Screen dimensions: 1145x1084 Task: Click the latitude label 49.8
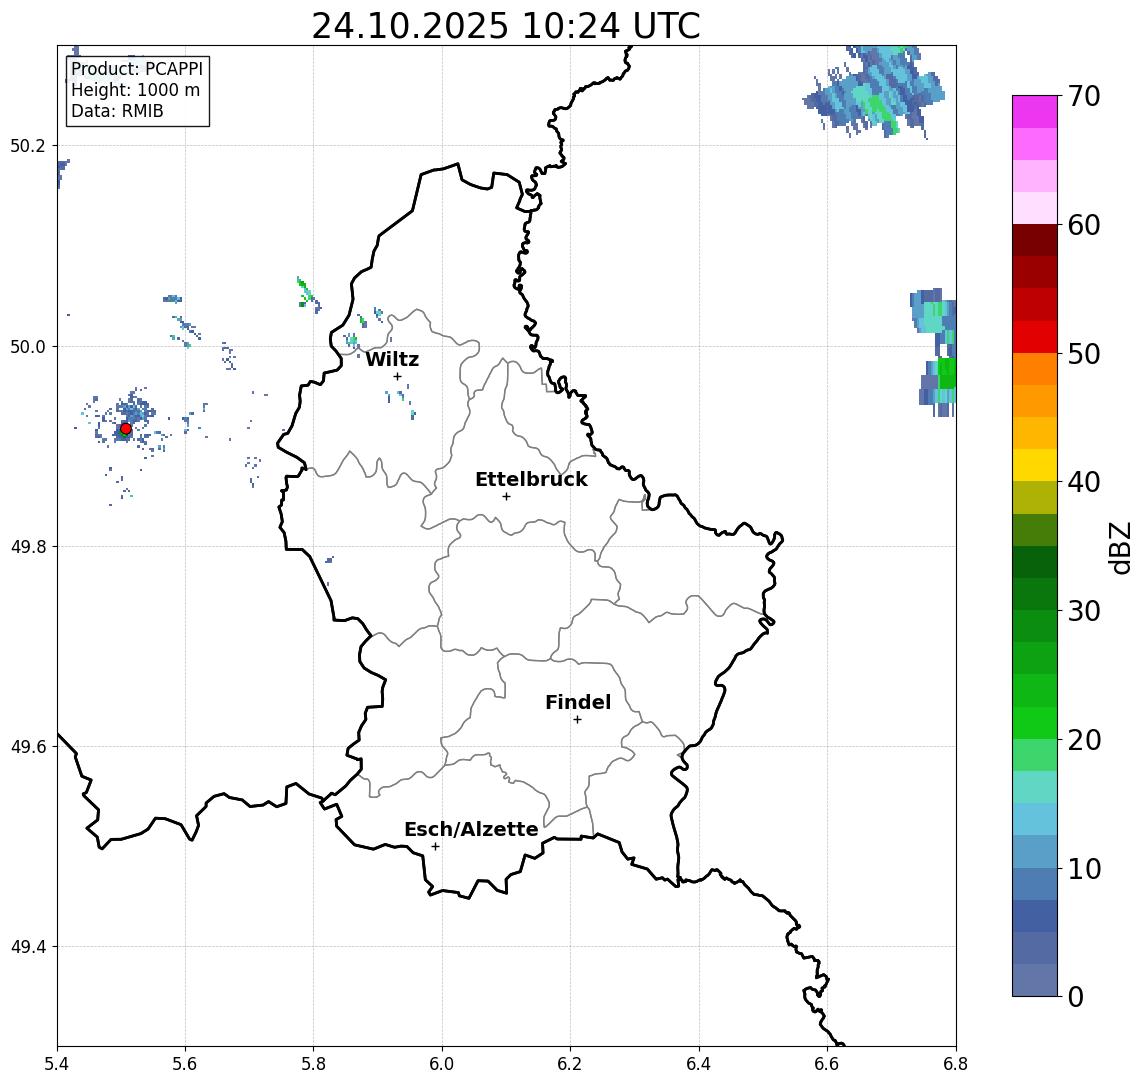pos(27,546)
